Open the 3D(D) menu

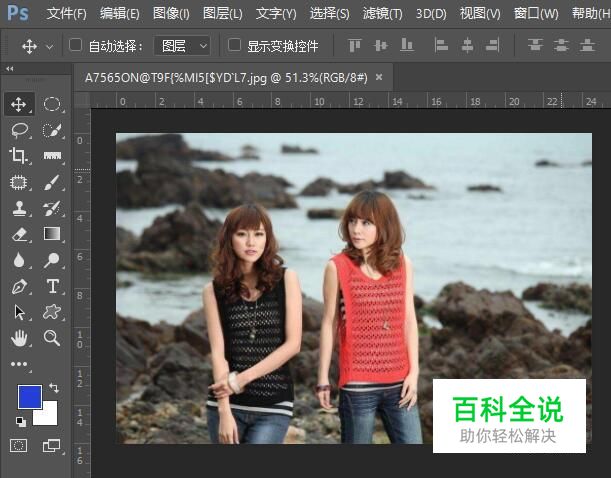pyautogui.click(x=431, y=14)
